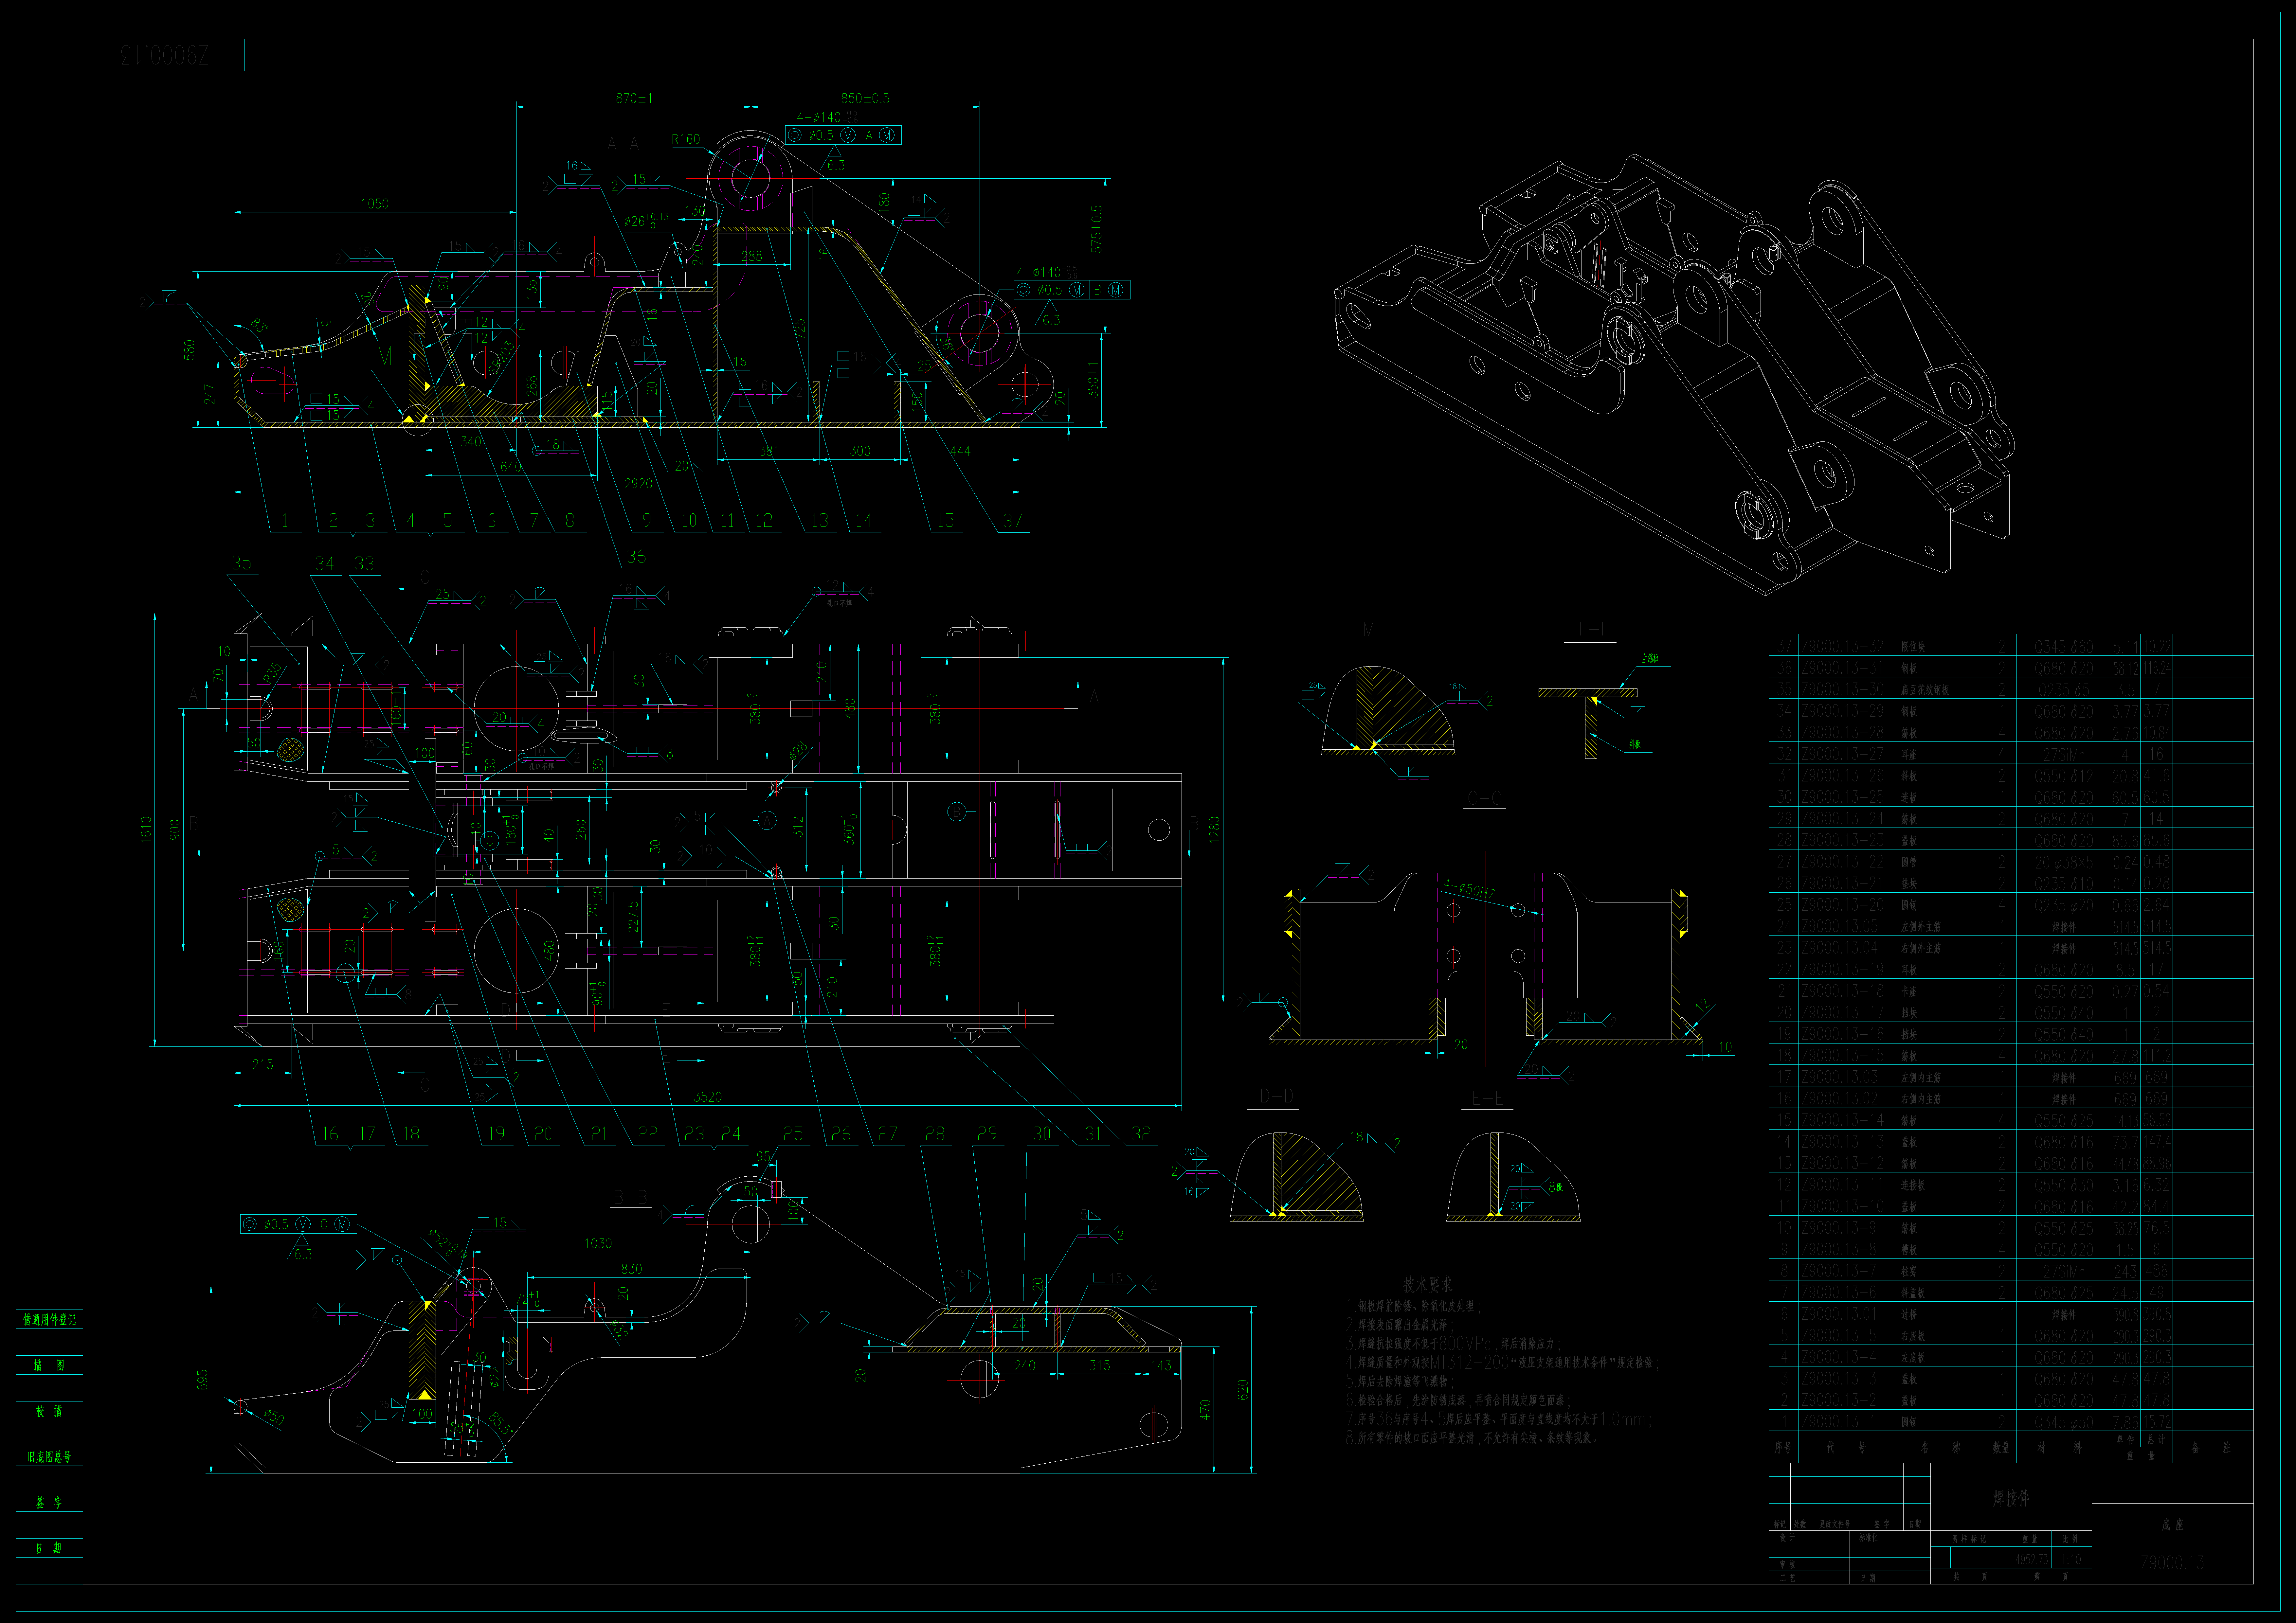Screen dimensions: 2296x1623
Task: Select part code Z9000.13.05 in parts list
Action: (x=1840, y=926)
